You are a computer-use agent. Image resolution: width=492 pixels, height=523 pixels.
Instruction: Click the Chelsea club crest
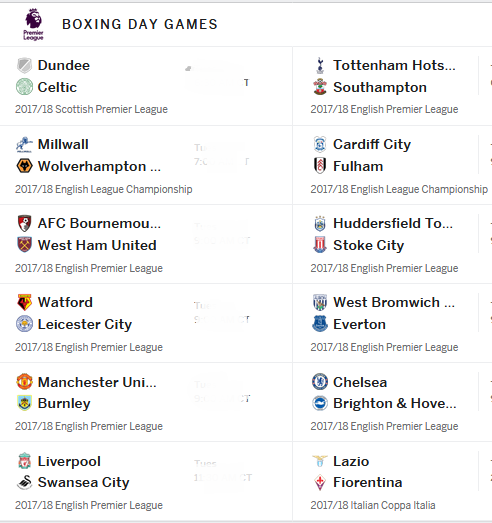pos(320,382)
